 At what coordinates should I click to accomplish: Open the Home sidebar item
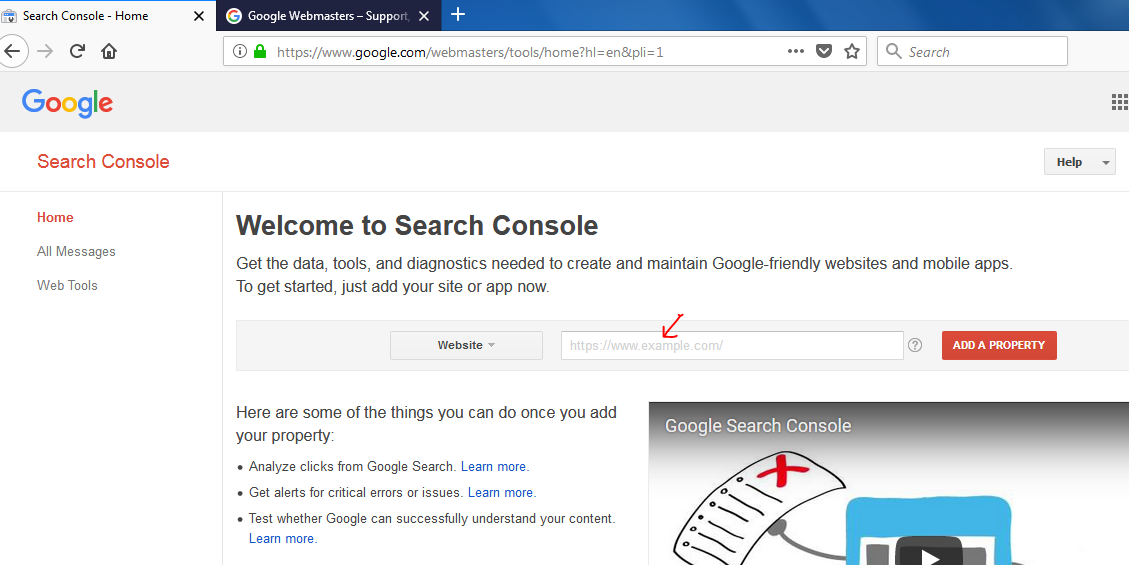[55, 217]
